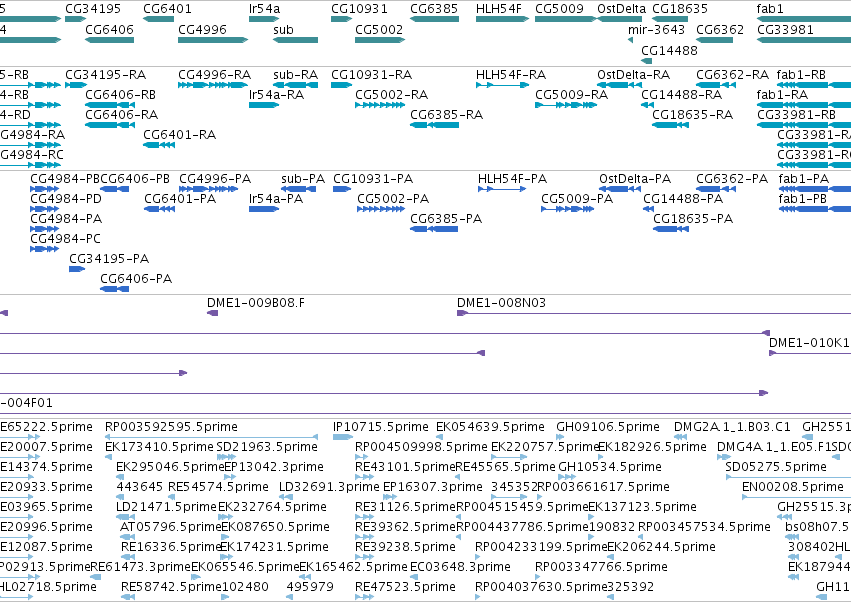Select the CG34195 gene feature

(75, 19)
